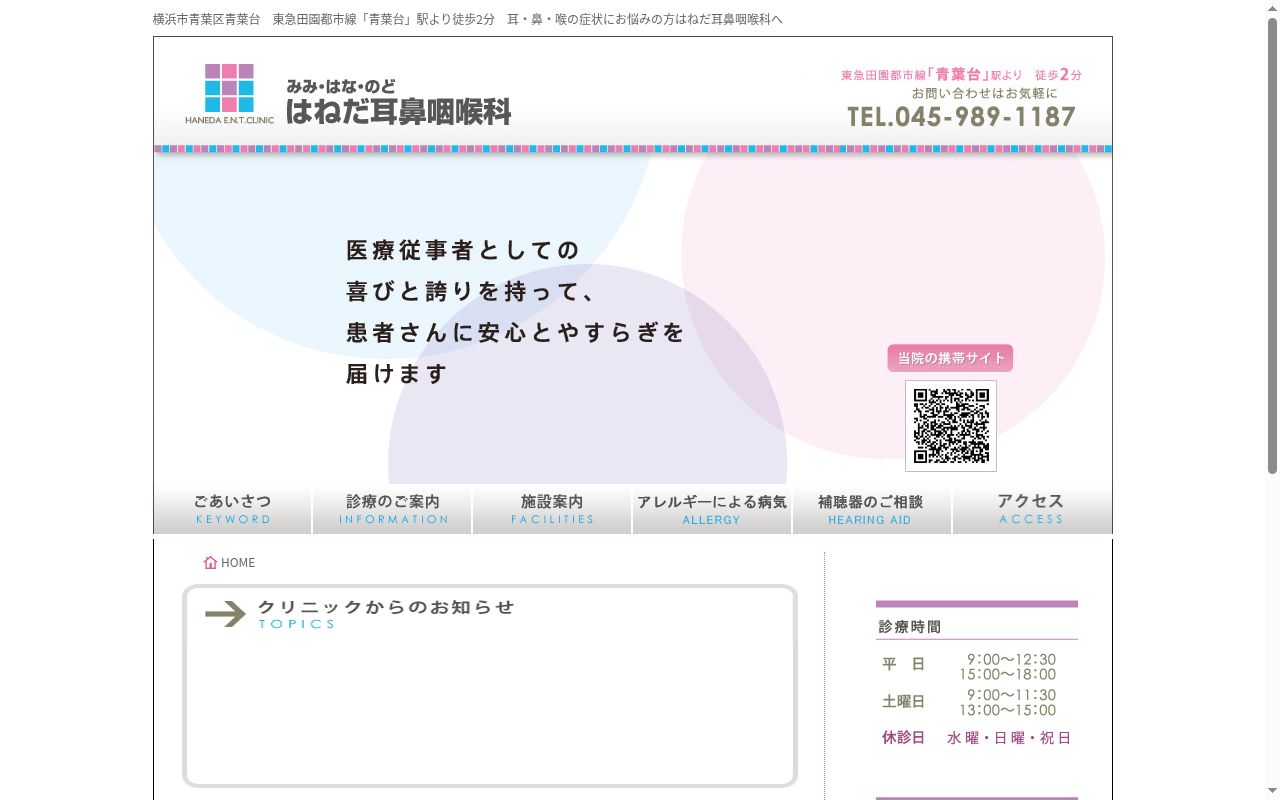
Task: Click the pink home icon in breadcrumb
Action: tap(210, 563)
